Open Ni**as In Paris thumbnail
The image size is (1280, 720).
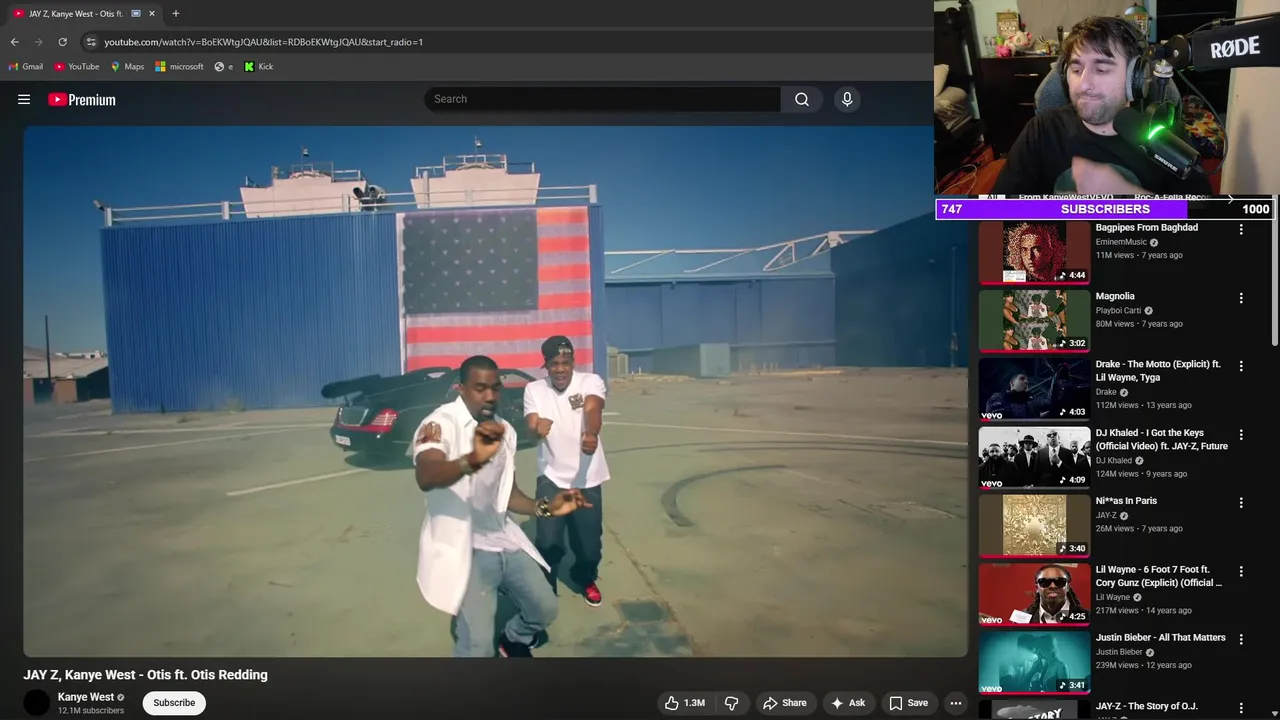pyautogui.click(x=1034, y=526)
